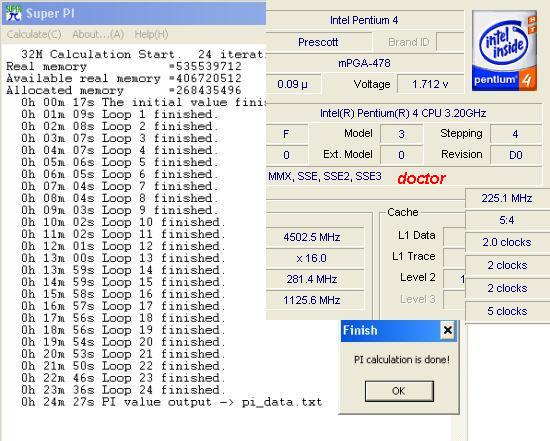Click the Stepping value 4
Screen dimensions: 550x441
pyautogui.click(x=515, y=134)
